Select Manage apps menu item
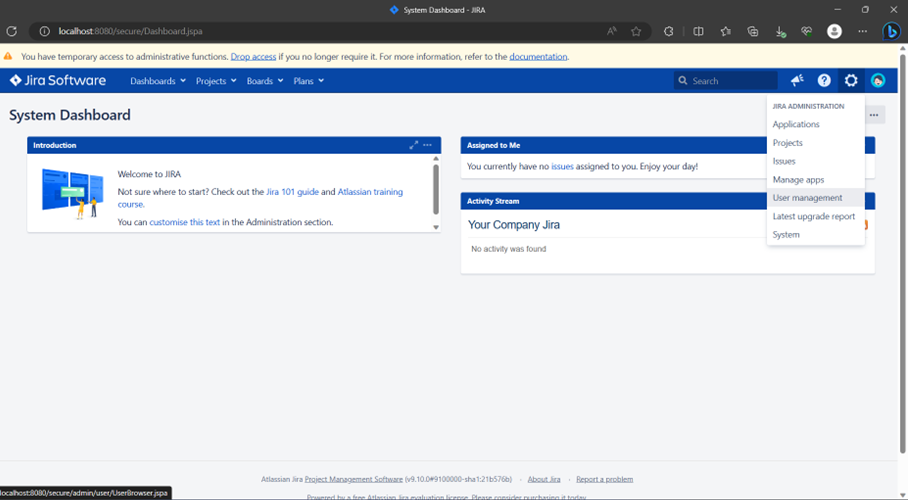The height and width of the screenshot is (500, 908). 815,180
